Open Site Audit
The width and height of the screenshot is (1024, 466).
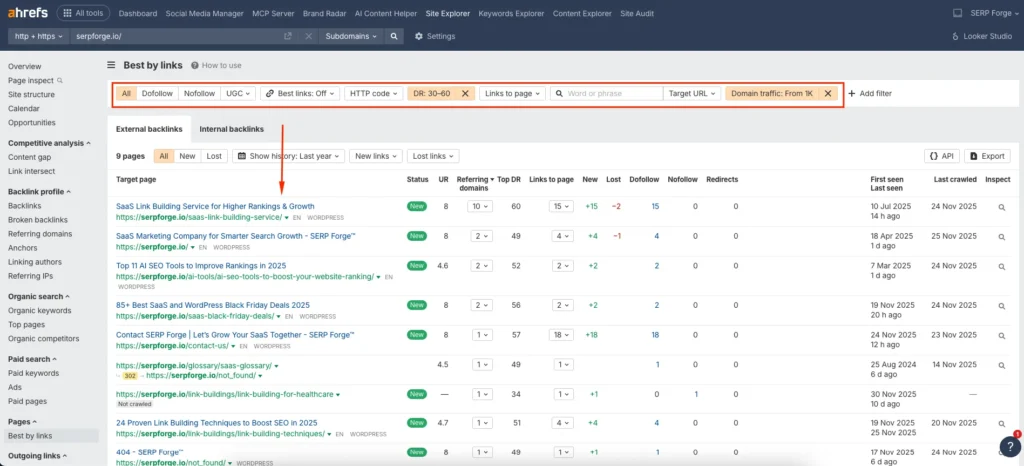point(637,13)
